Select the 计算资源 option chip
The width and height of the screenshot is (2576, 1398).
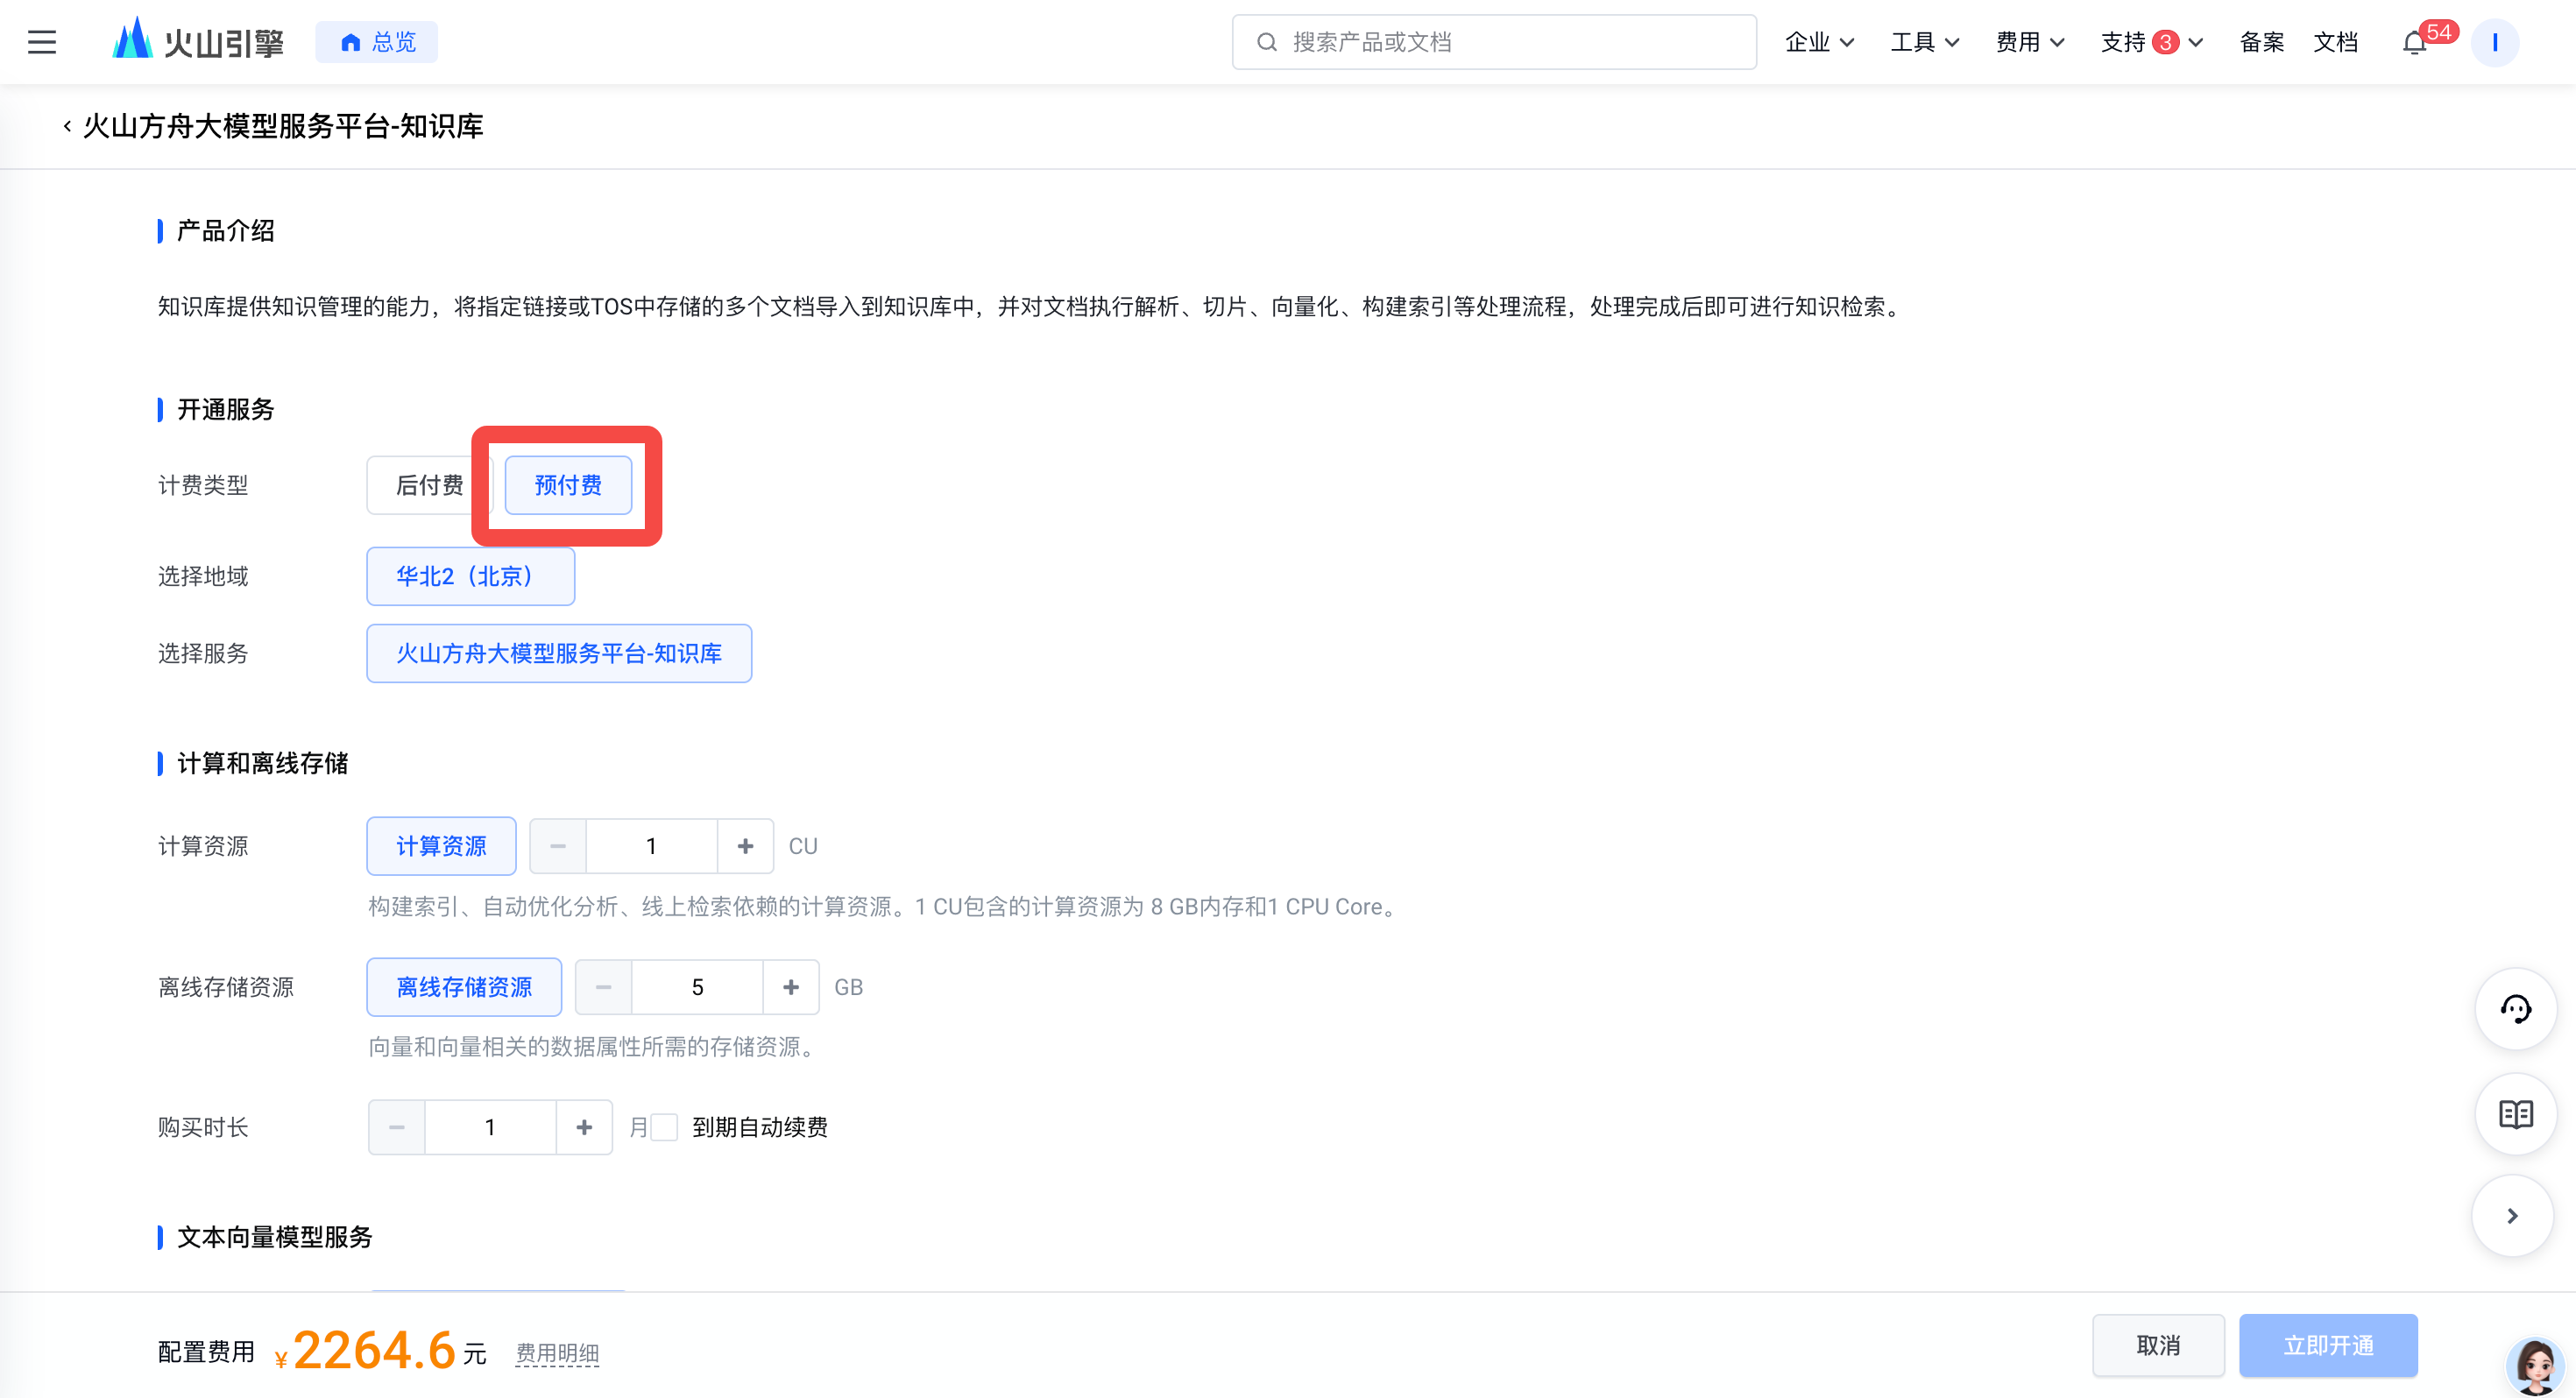coord(441,846)
